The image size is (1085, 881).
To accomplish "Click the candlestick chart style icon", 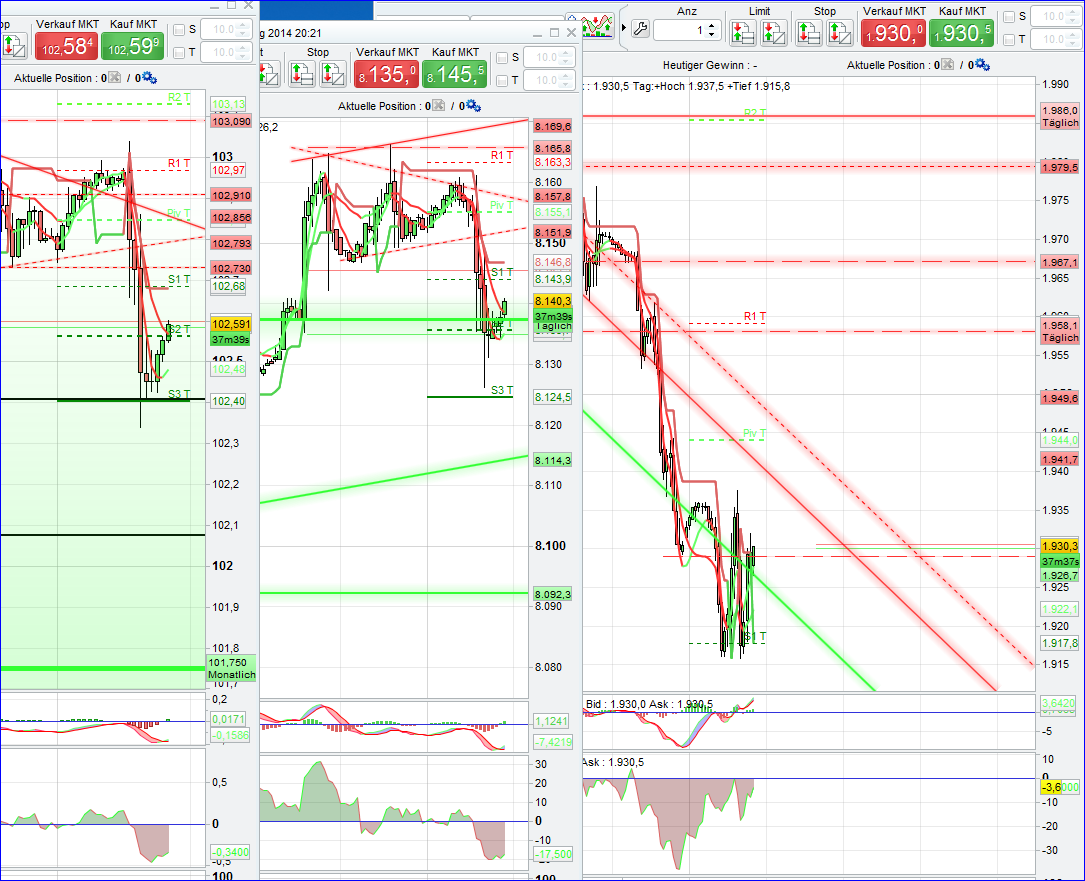I will 597,26.
